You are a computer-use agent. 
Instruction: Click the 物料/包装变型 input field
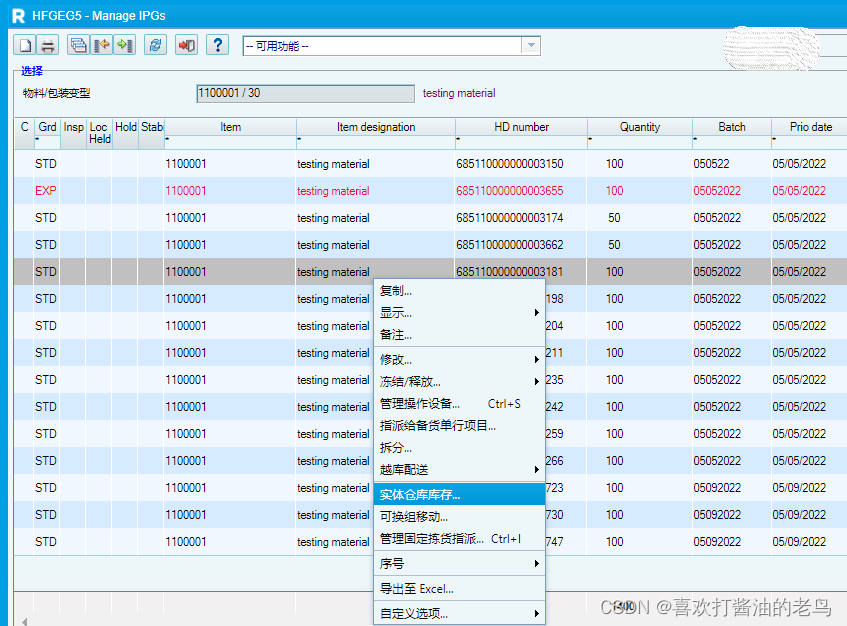coord(305,93)
